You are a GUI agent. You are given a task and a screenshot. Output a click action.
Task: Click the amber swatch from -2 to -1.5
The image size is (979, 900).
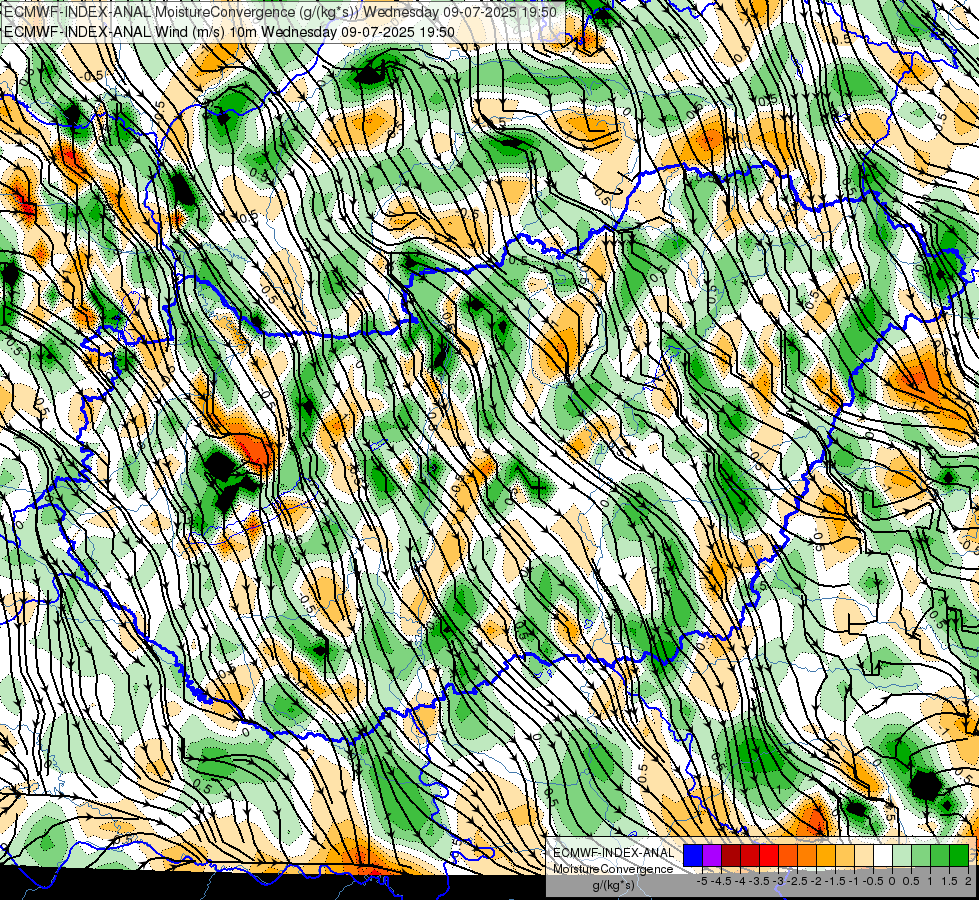click(826, 856)
